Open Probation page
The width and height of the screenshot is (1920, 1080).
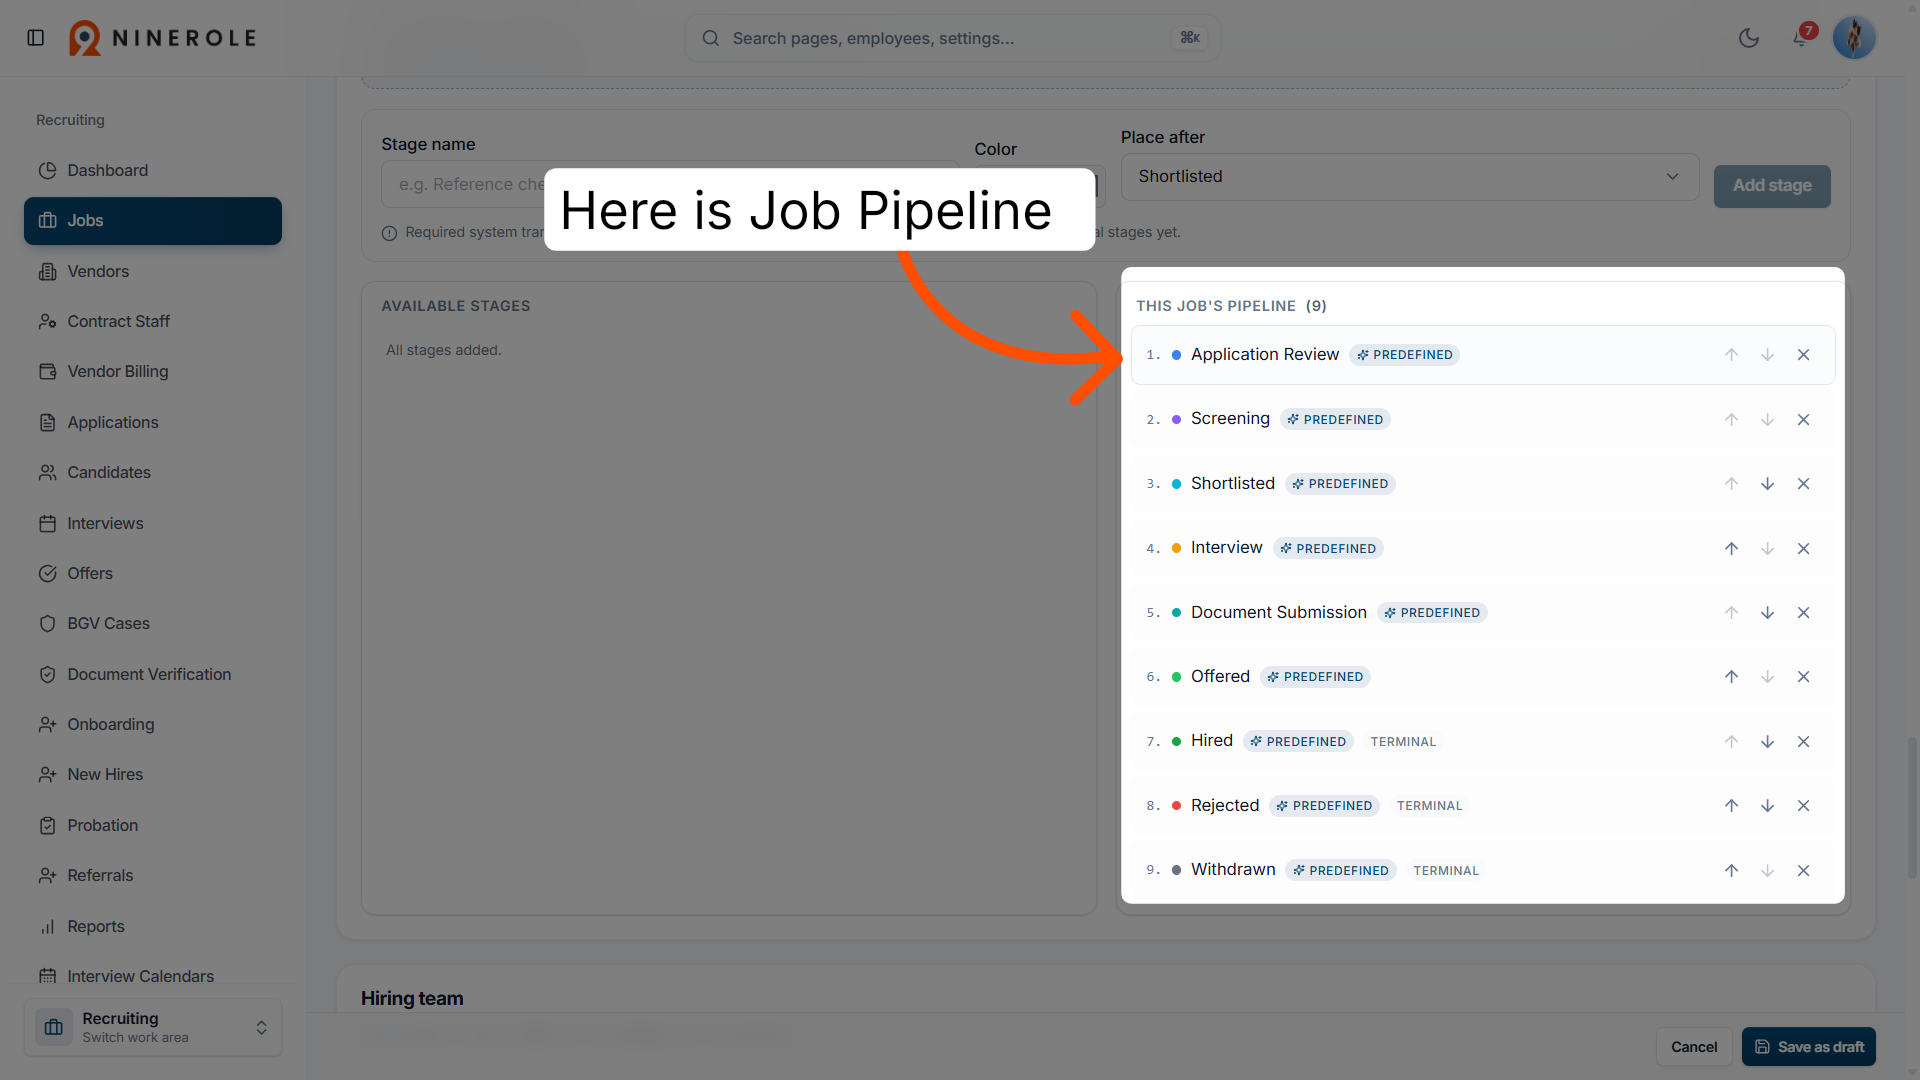click(153, 825)
